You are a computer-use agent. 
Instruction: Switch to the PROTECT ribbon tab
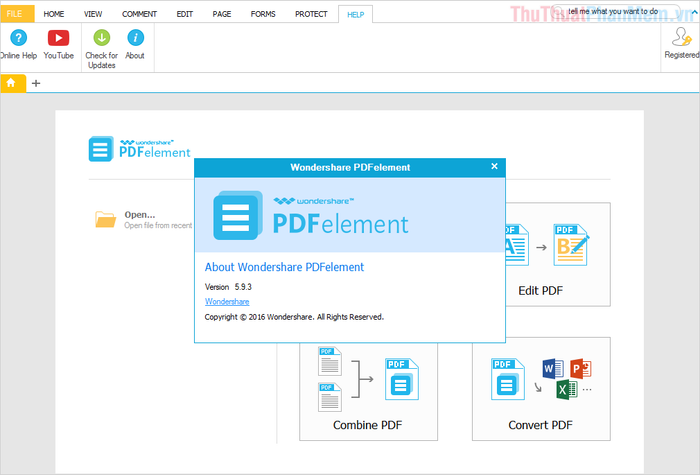click(x=311, y=14)
